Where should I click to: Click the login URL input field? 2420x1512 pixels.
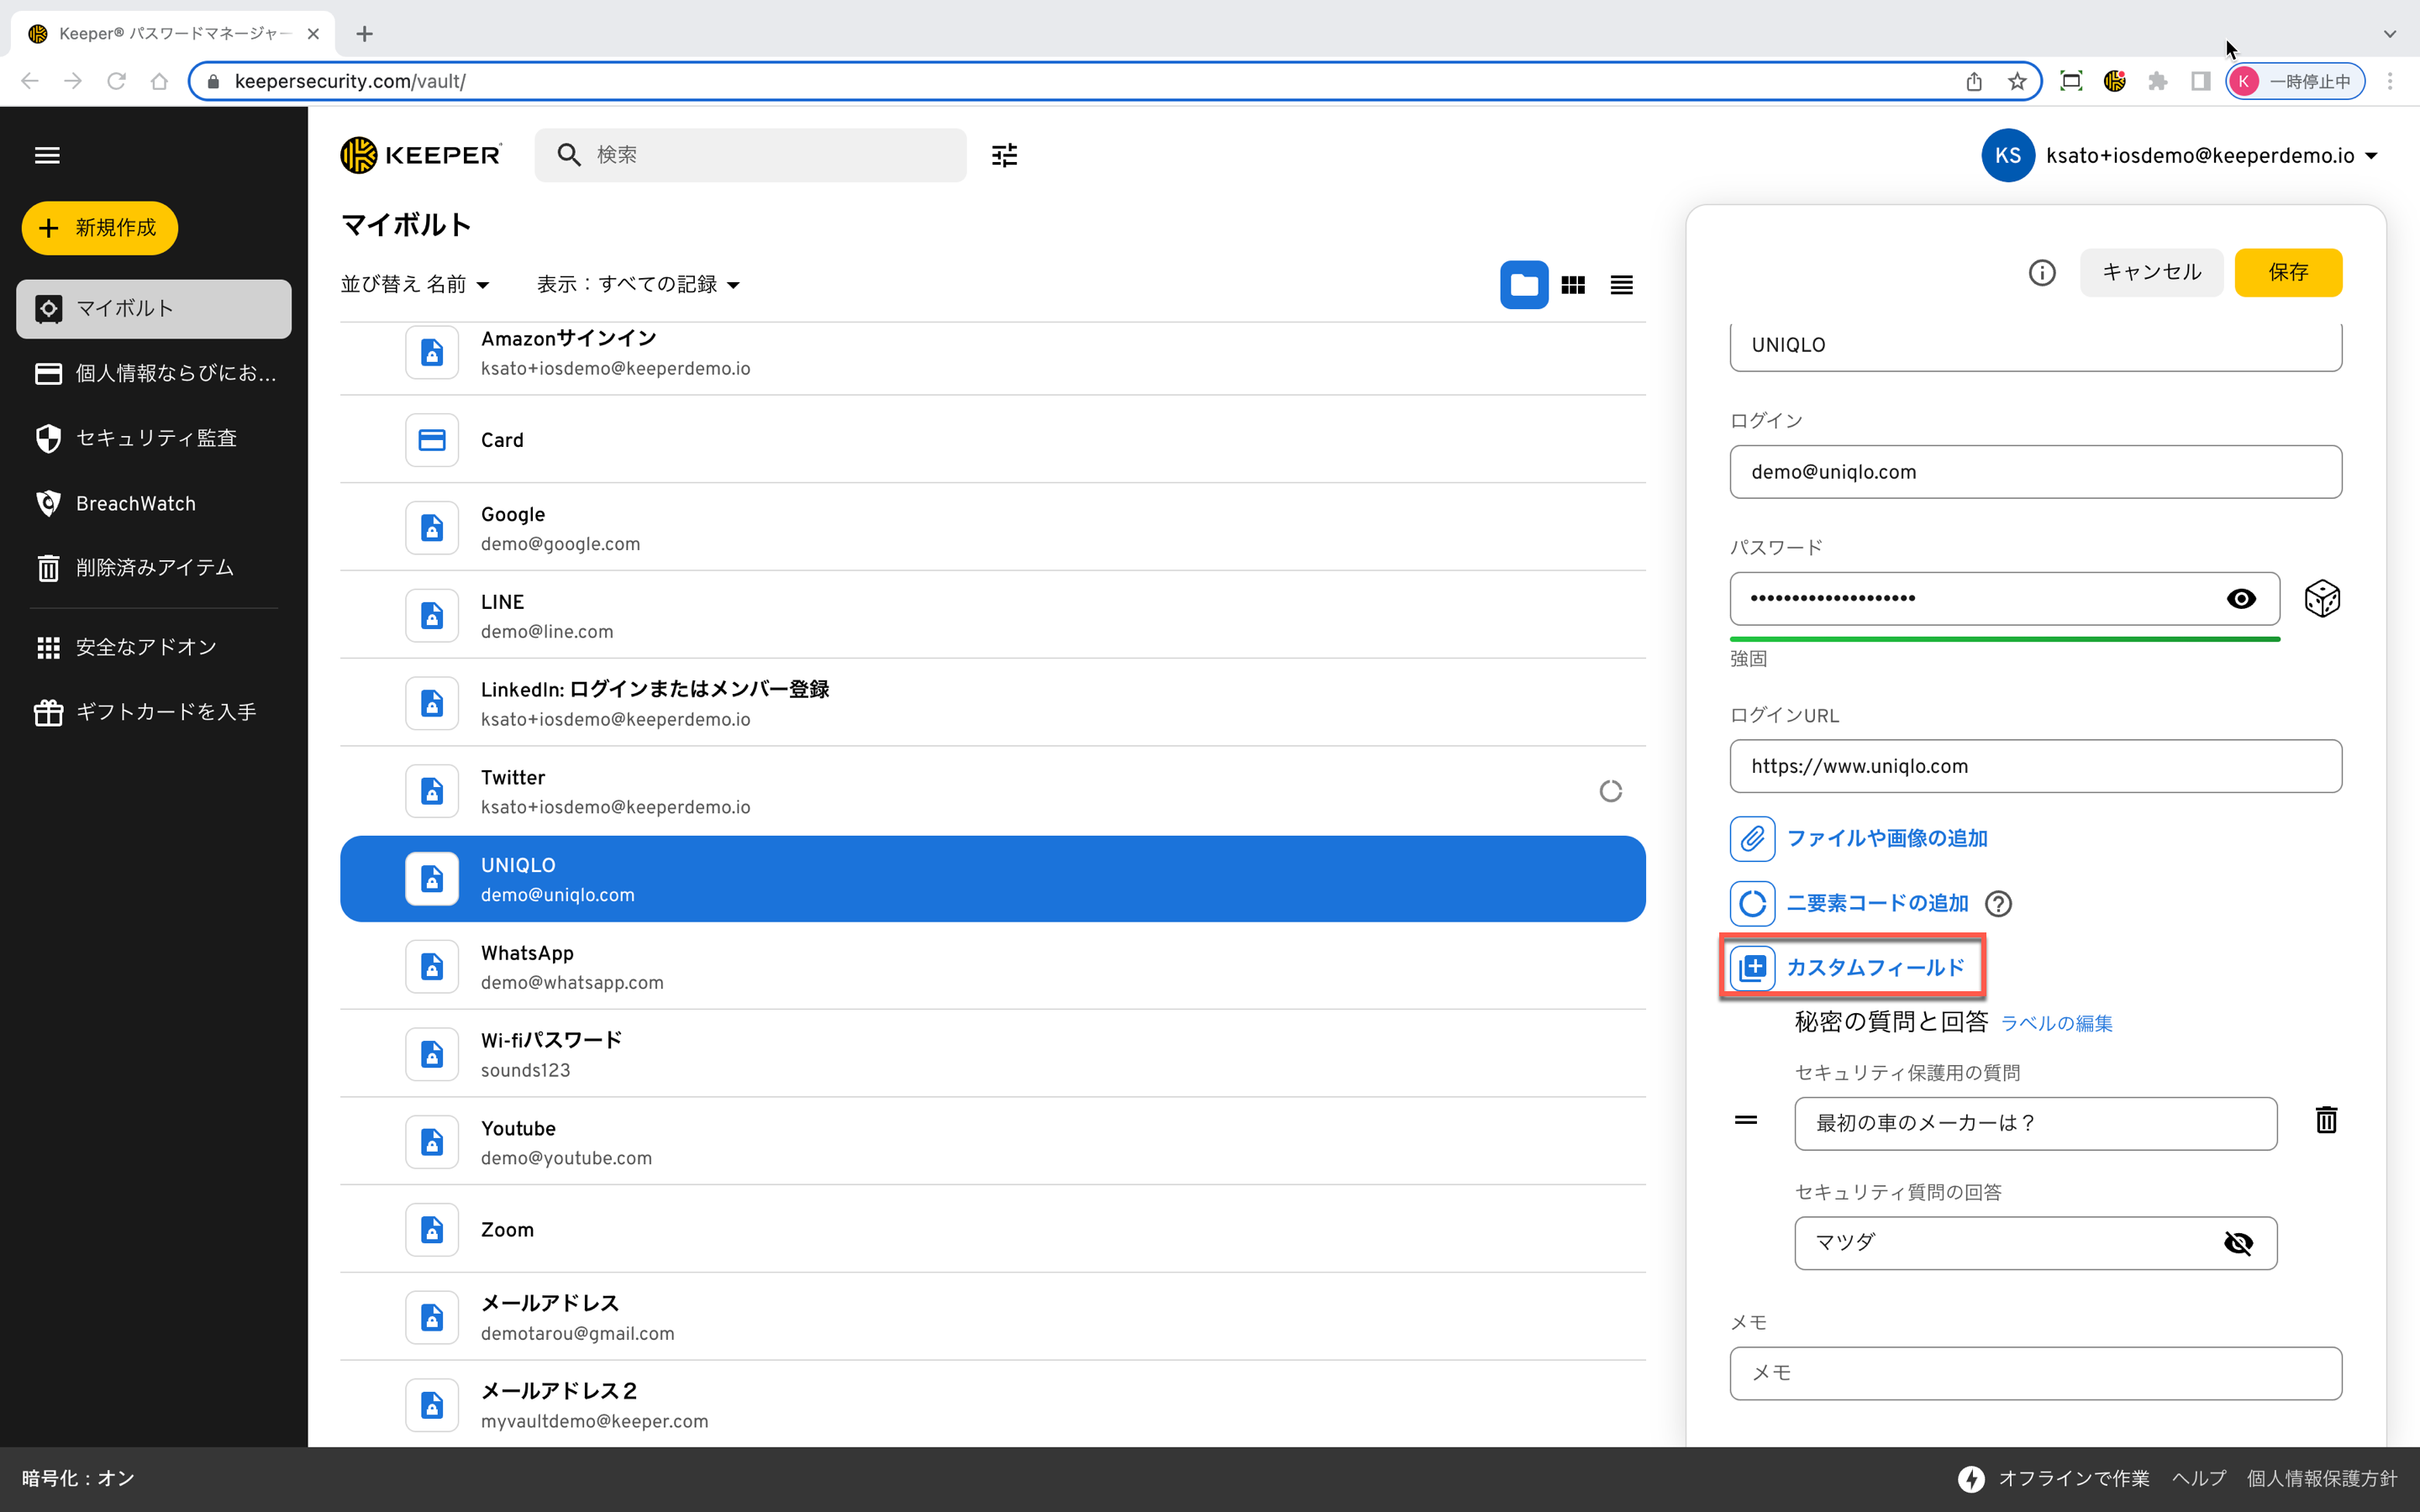[2035, 766]
